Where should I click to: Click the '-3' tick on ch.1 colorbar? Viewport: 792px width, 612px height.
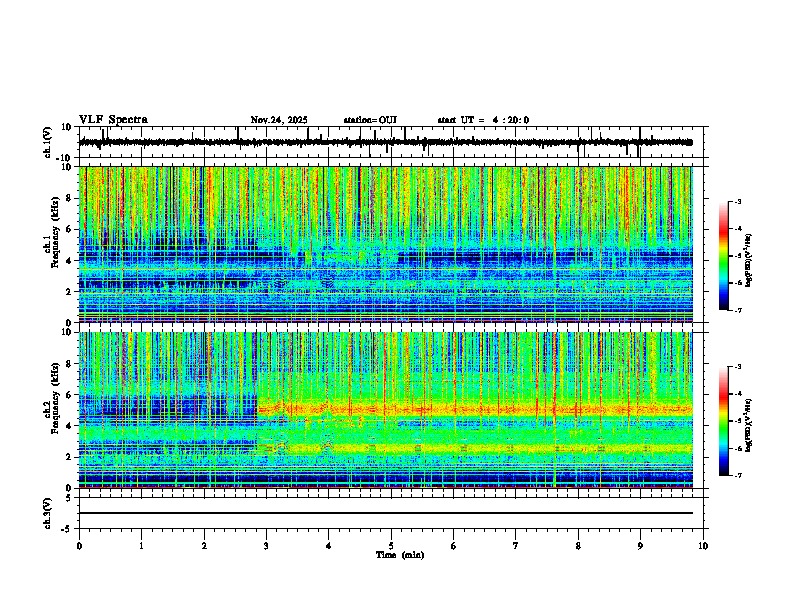click(738, 201)
